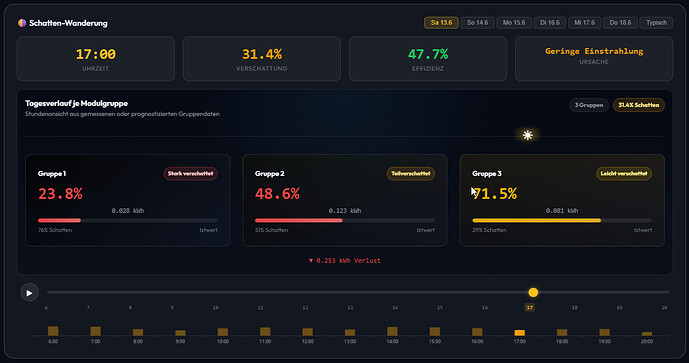The height and width of the screenshot is (363, 689).
Task: Select the Do 18.6 day tab
Action: 620,22
